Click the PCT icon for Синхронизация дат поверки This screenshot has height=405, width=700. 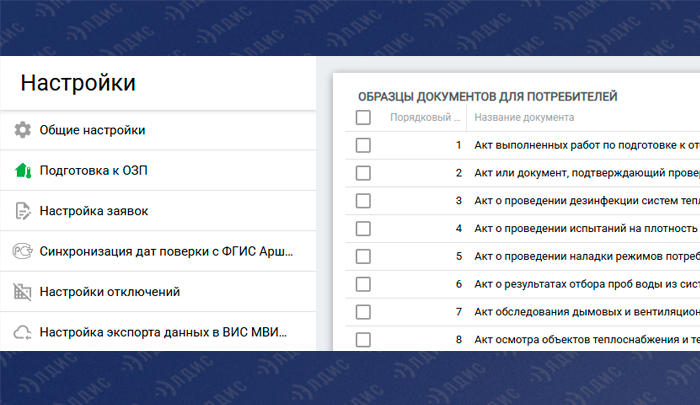click(22, 251)
